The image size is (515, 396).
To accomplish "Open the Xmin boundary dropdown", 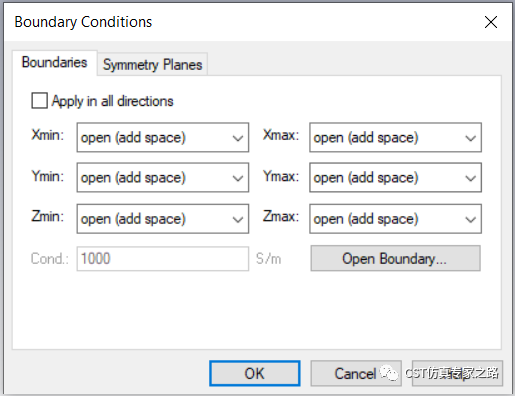I will coord(163,137).
